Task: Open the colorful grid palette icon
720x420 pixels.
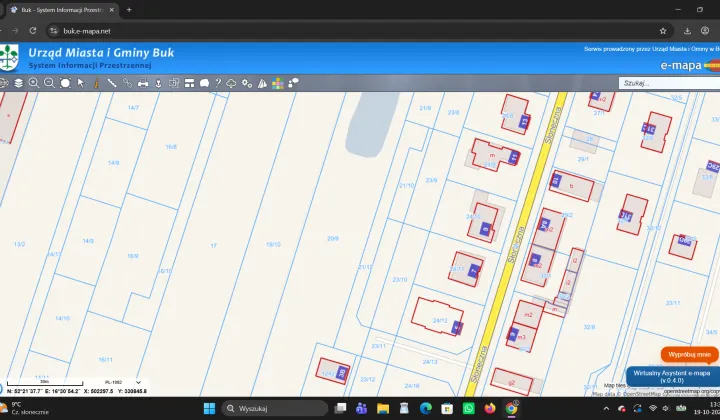Action: tap(278, 83)
